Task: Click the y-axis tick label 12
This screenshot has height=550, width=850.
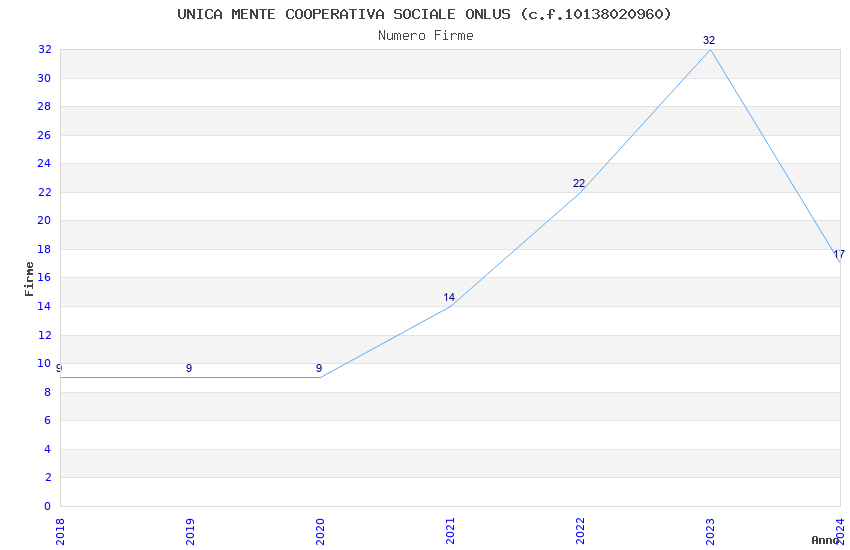Action: pos(44,335)
